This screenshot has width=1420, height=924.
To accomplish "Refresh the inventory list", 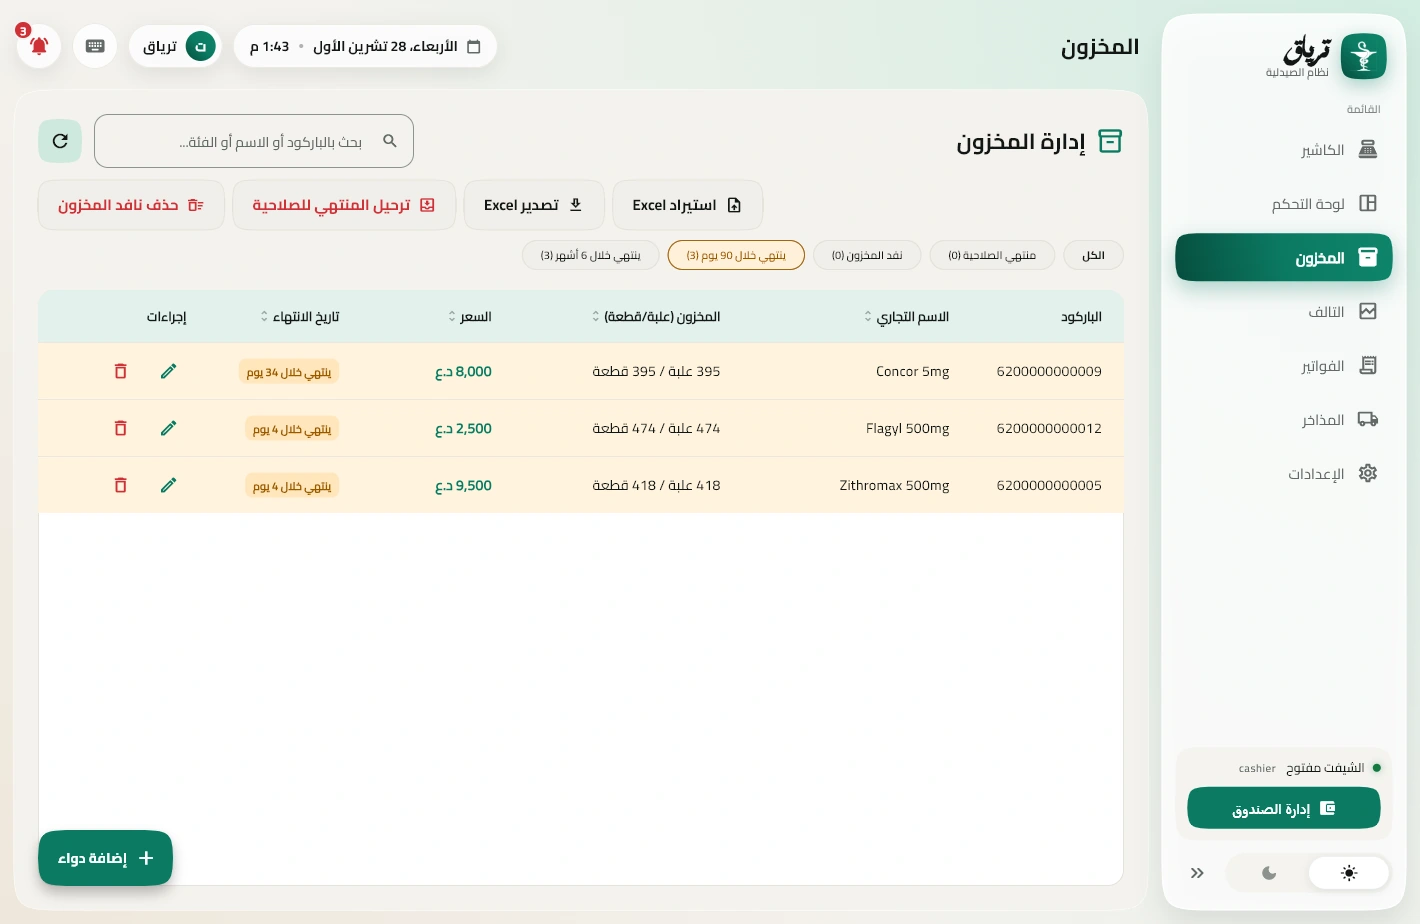I will 60,141.
